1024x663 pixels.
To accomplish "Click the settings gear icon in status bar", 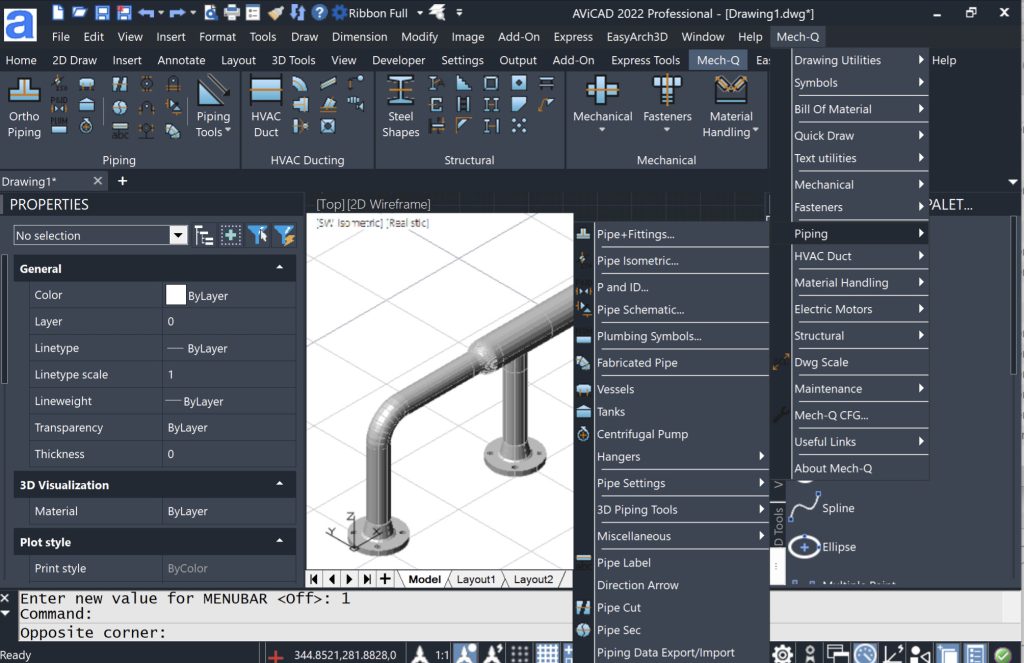I will (782, 654).
